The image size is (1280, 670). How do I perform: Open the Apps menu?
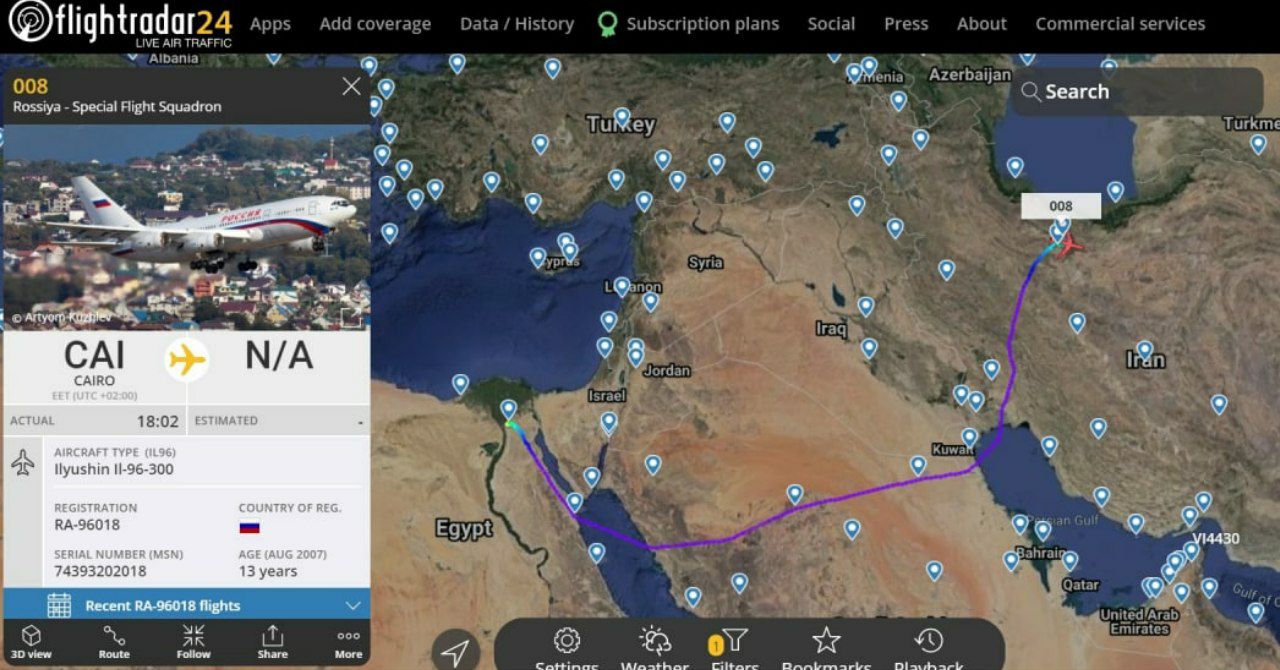click(270, 24)
